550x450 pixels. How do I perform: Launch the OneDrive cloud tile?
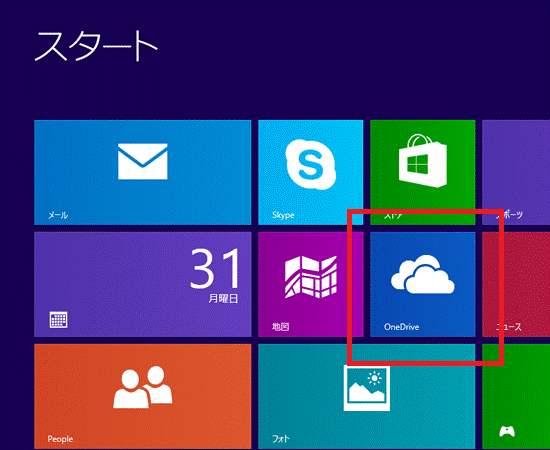pyautogui.click(x=423, y=284)
